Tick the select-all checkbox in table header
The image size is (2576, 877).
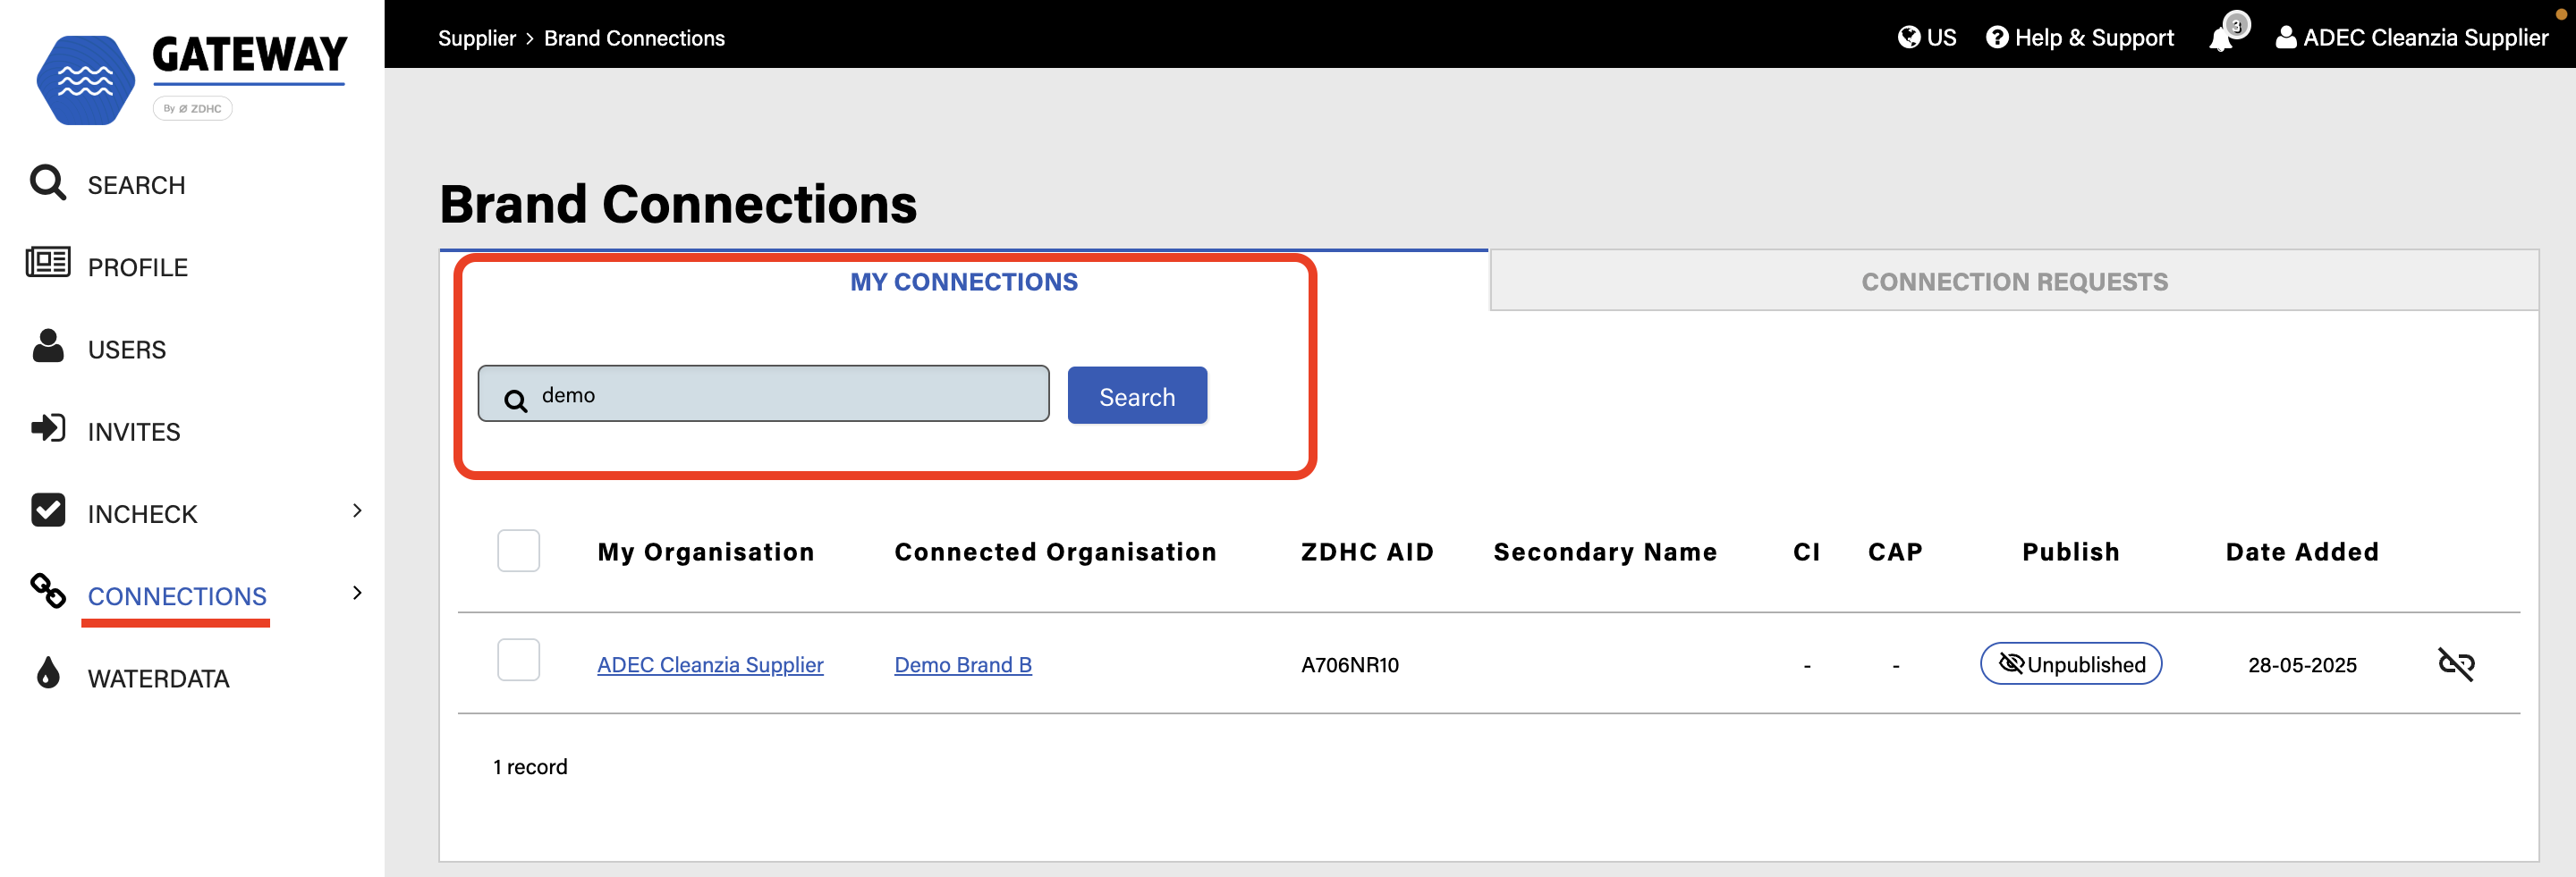click(518, 551)
